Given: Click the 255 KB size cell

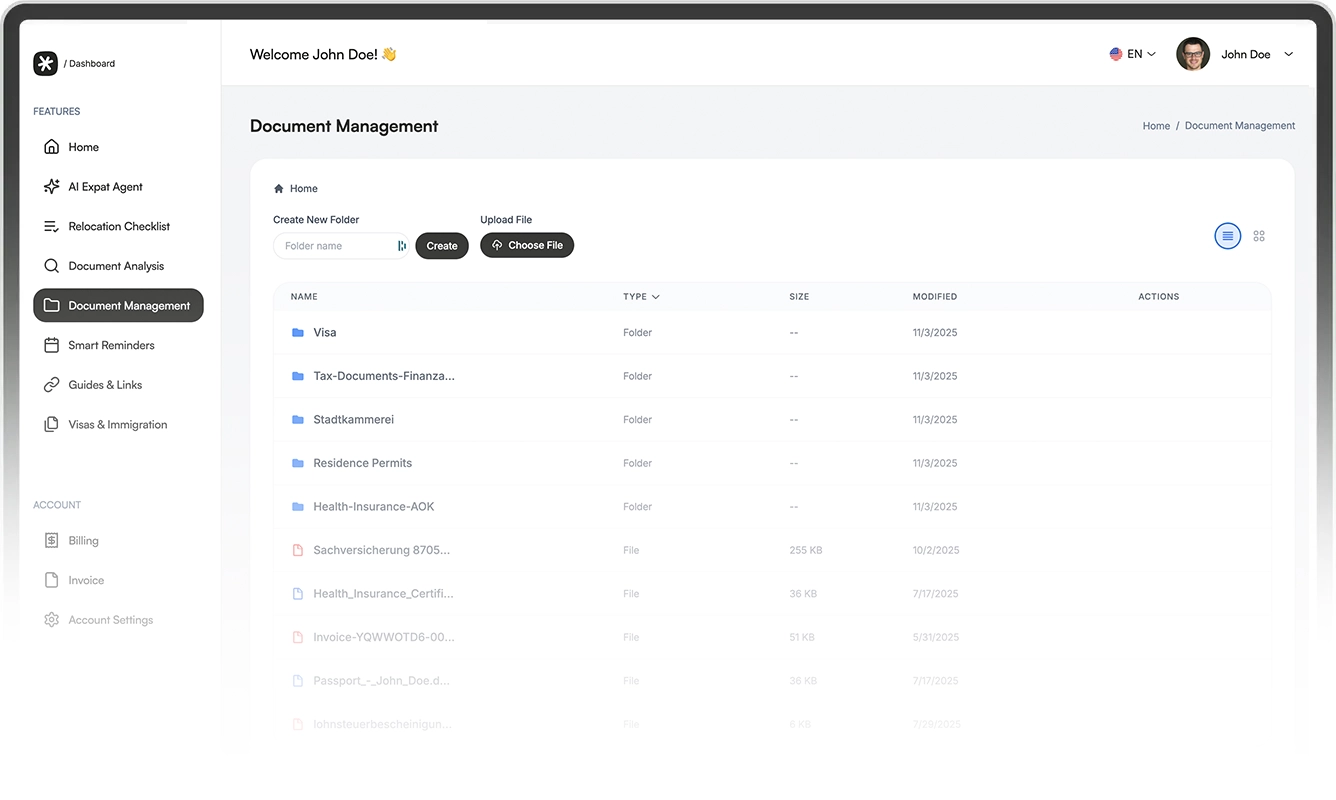Looking at the screenshot, I should point(806,550).
